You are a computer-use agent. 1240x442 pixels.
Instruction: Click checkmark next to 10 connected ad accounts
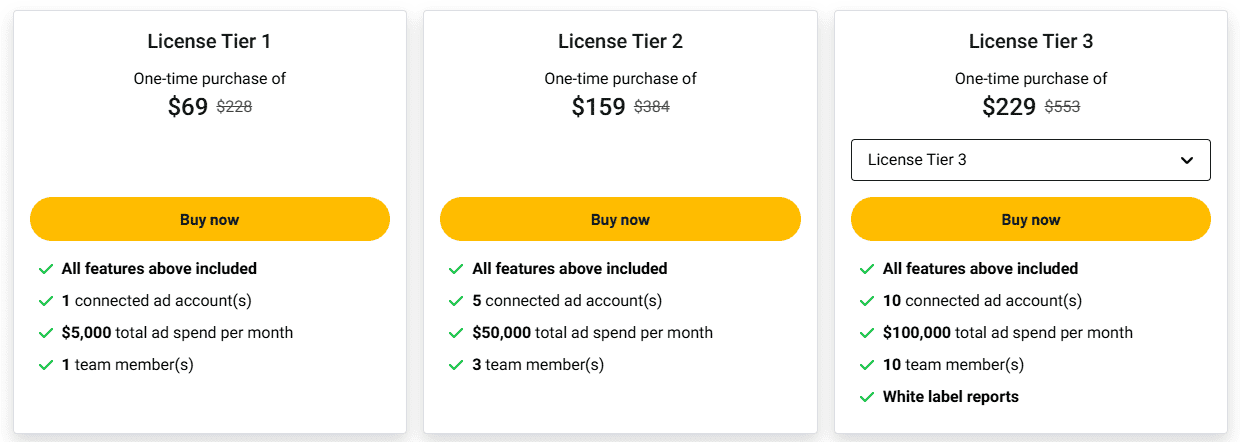867,301
